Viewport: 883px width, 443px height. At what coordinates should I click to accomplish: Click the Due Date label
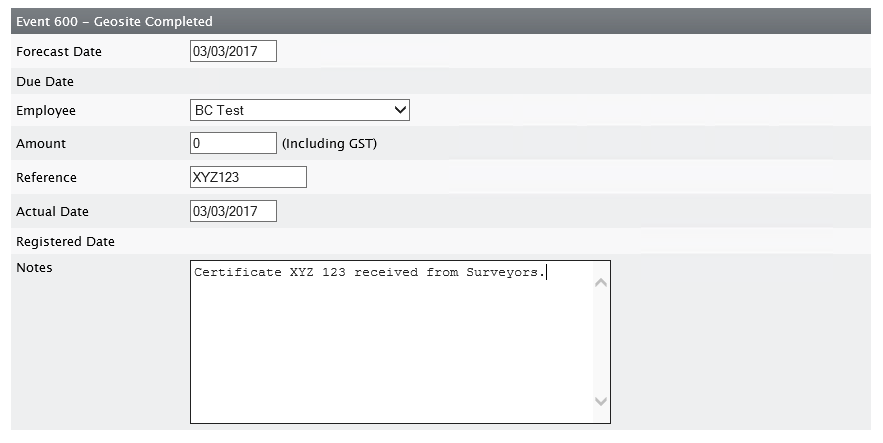[45, 82]
